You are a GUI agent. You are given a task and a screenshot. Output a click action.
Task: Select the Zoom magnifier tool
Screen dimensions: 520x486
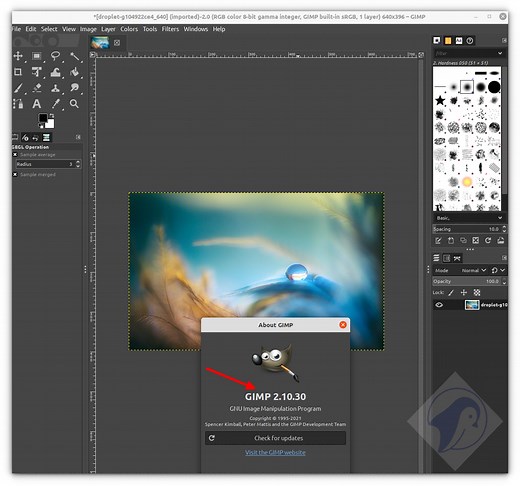click(74, 104)
